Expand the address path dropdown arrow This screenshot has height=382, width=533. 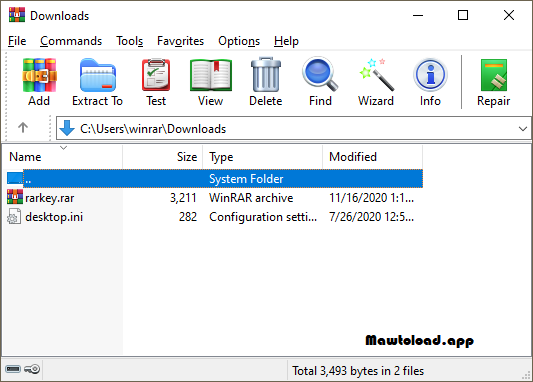tap(523, 129)
